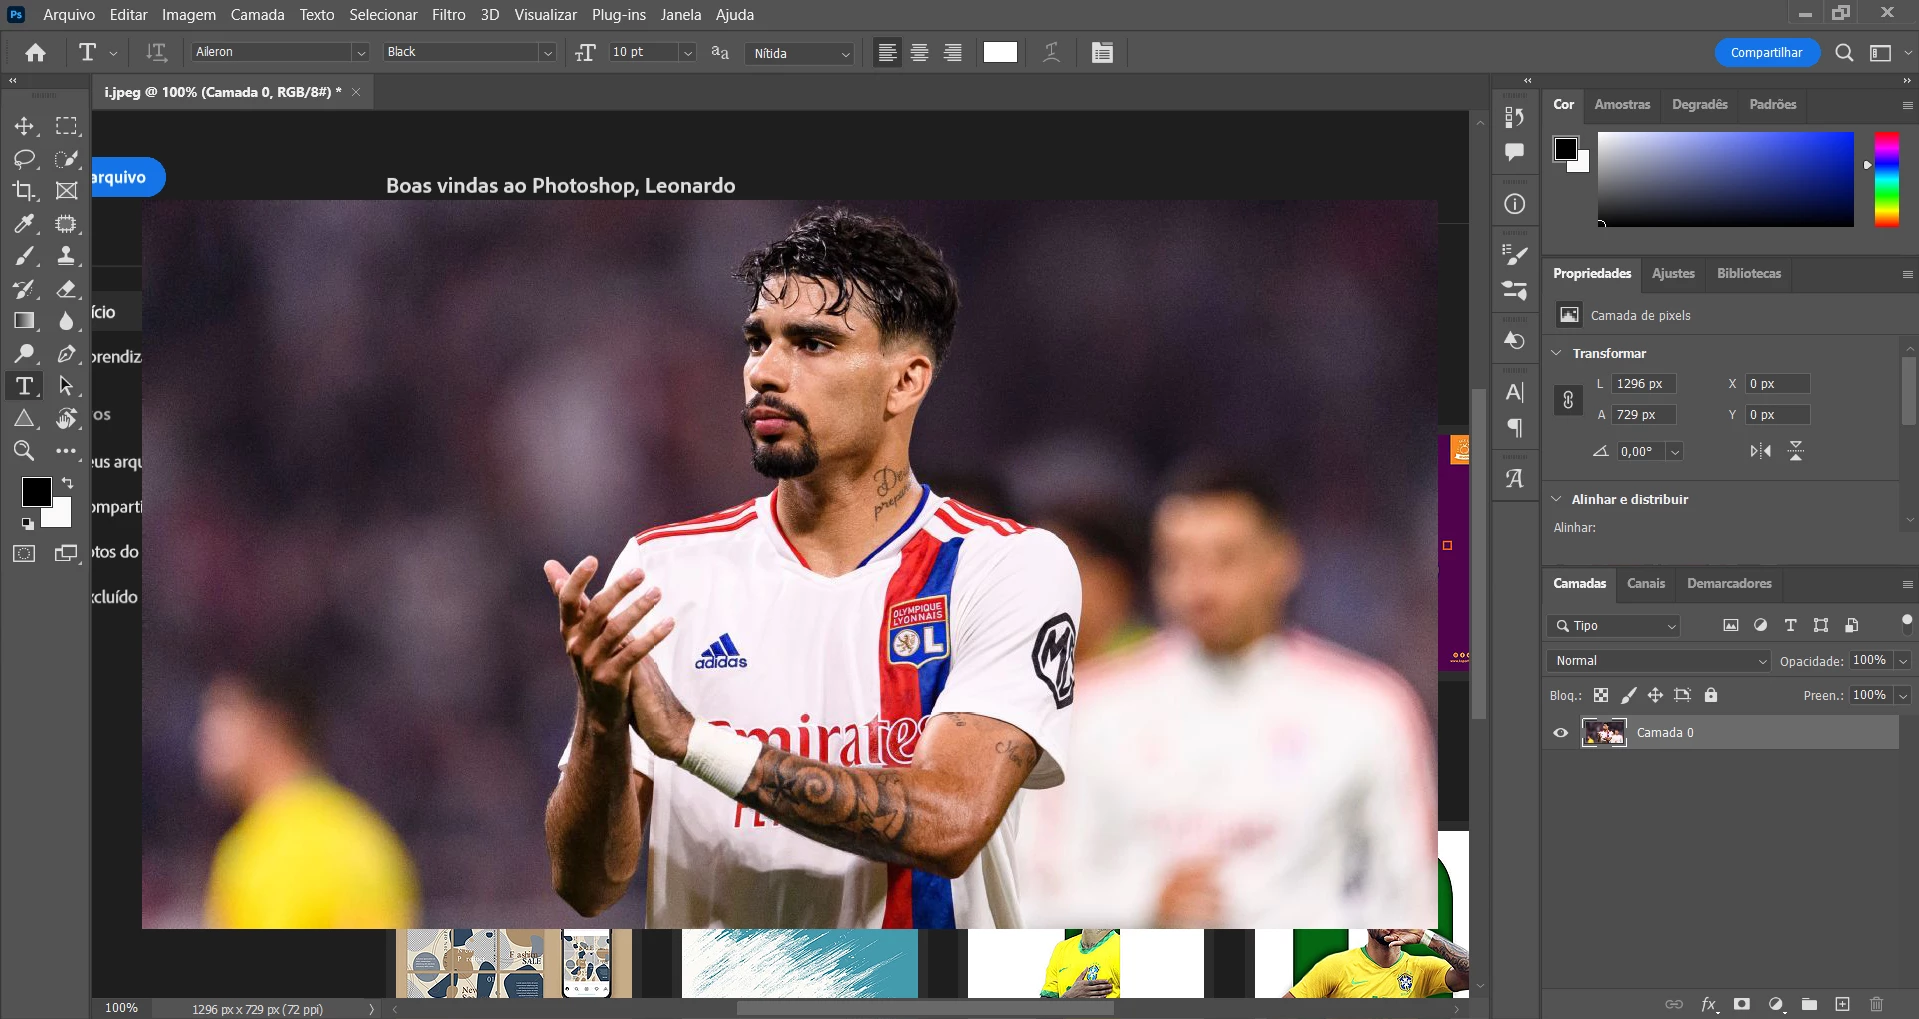Select the Zoom tool
The height and width of the screenshot is (1019, 1919).
click(24, 451)
